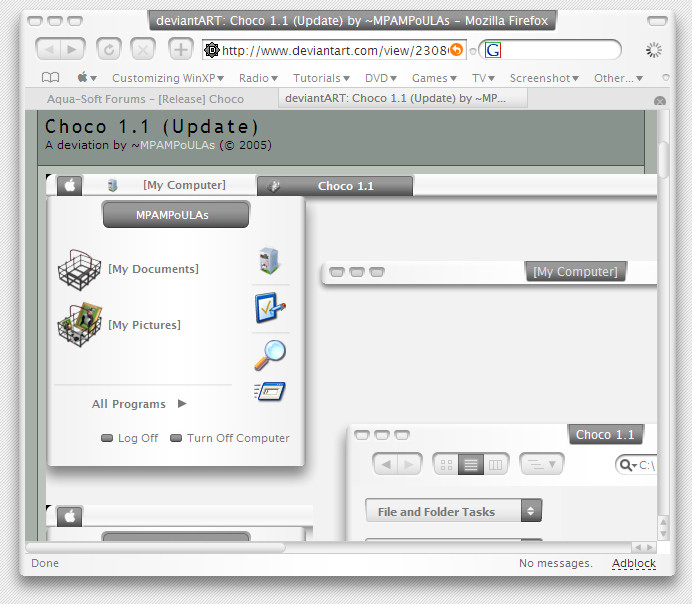The width and height of the screenshot is (692, 604).
Task: Open [My Pictures] basket icon
Action: point(79,325)
